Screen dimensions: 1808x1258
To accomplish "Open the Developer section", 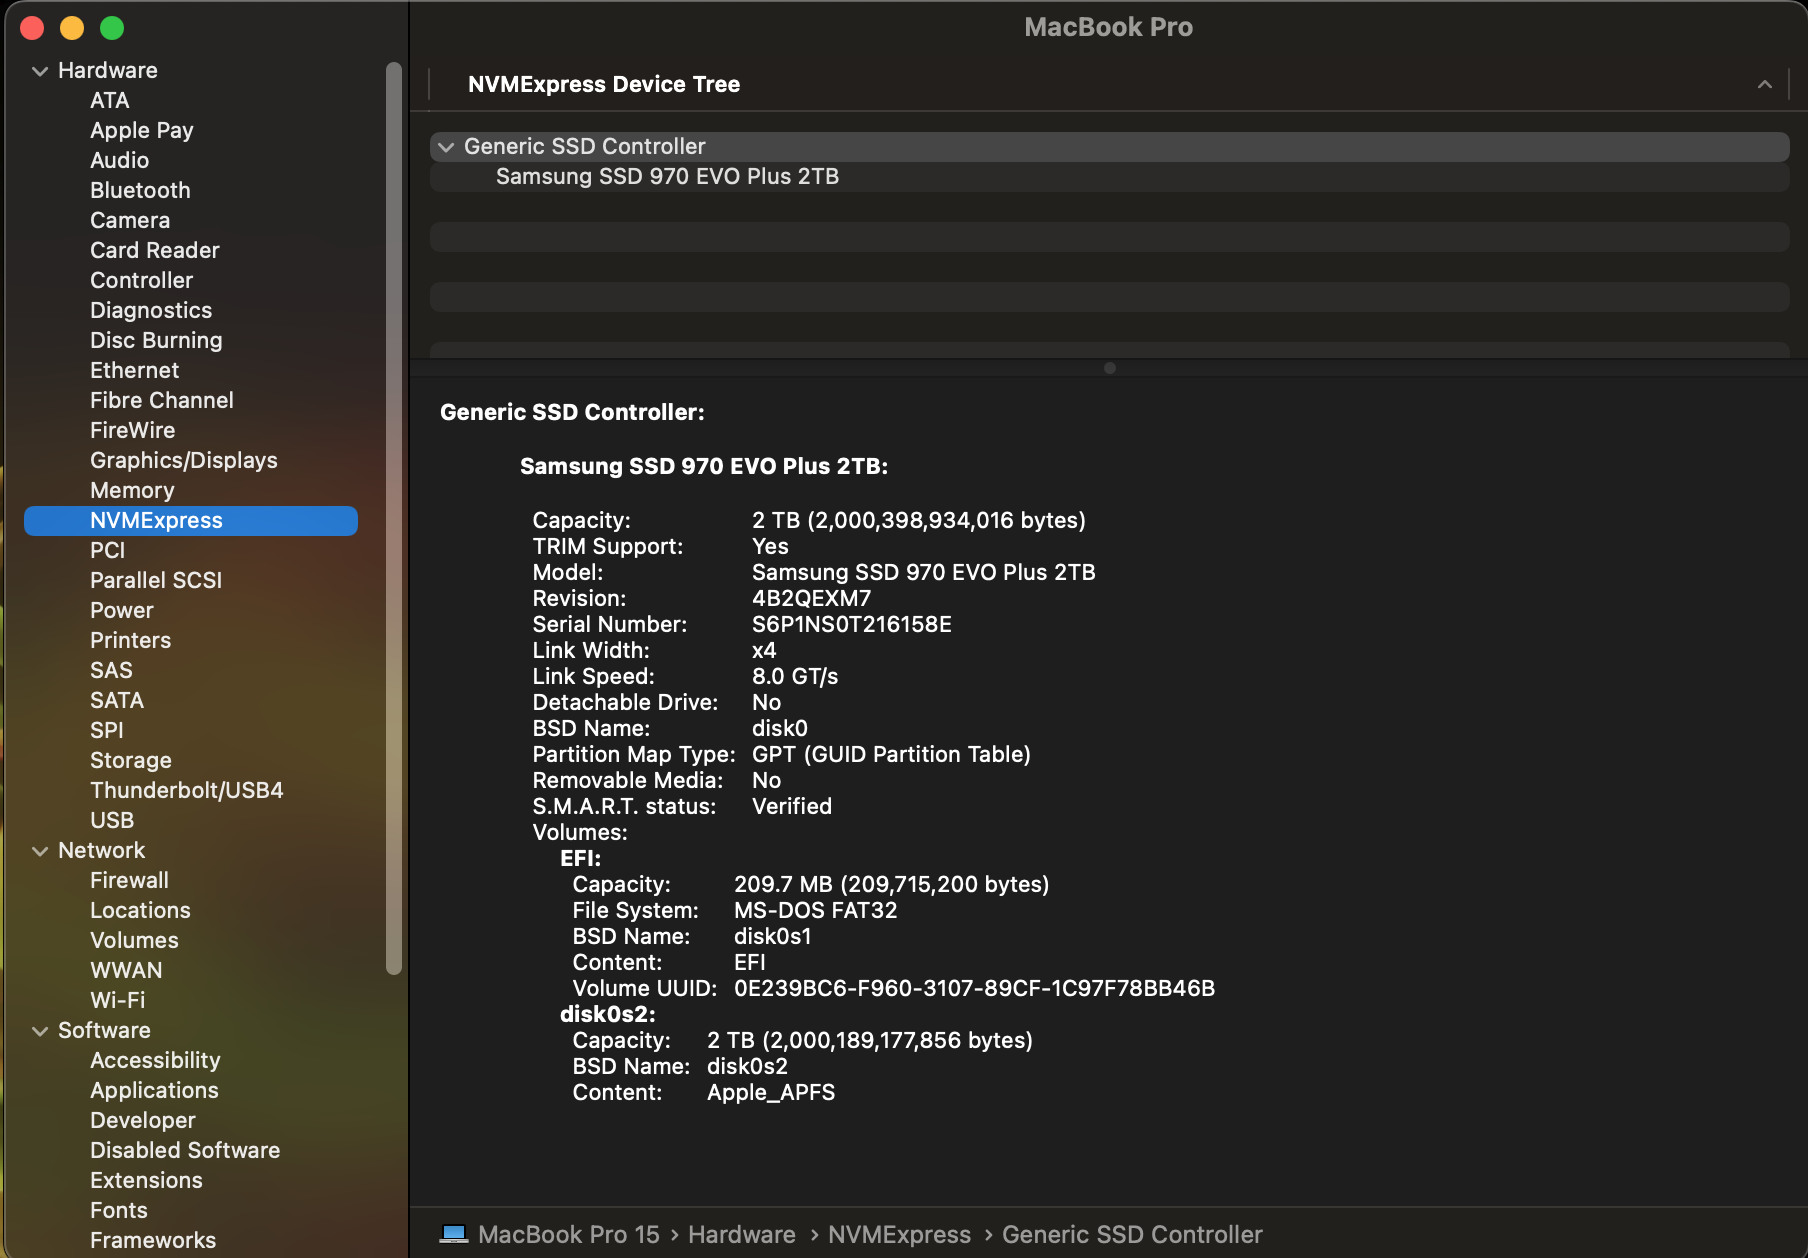I will click(143, 1120).
